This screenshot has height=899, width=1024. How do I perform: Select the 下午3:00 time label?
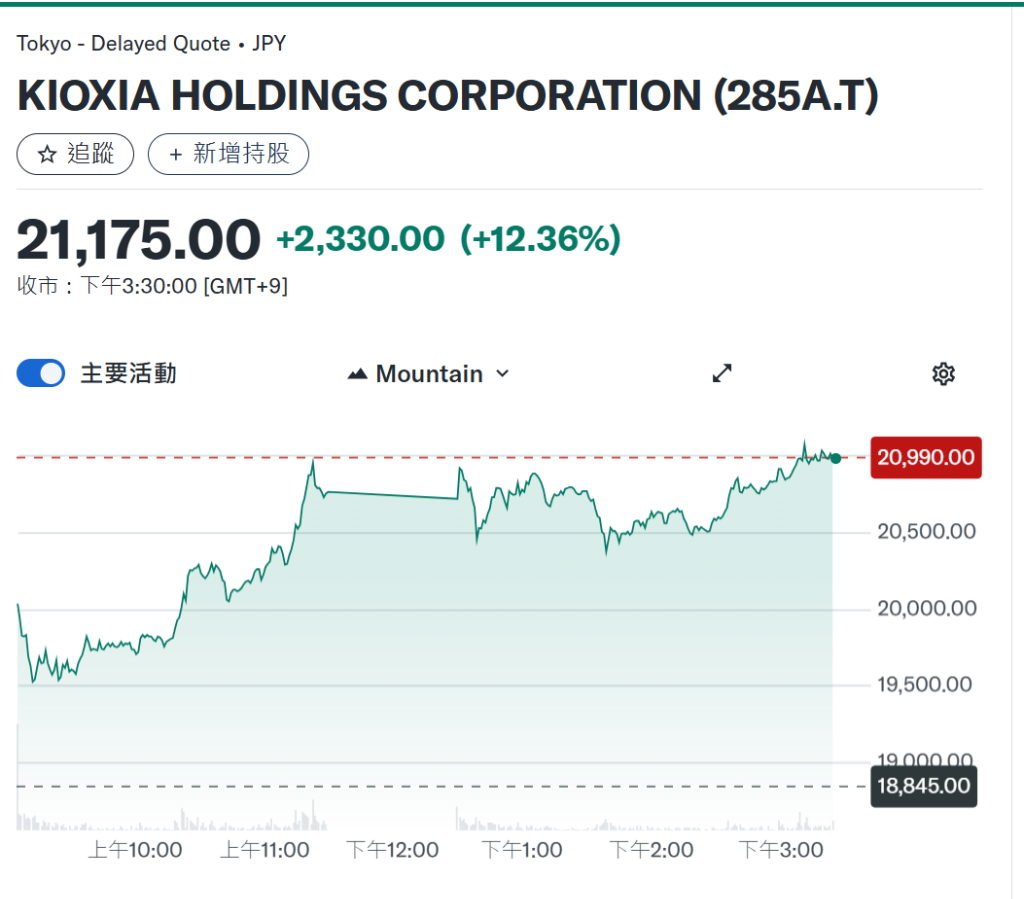pos(779,849)
